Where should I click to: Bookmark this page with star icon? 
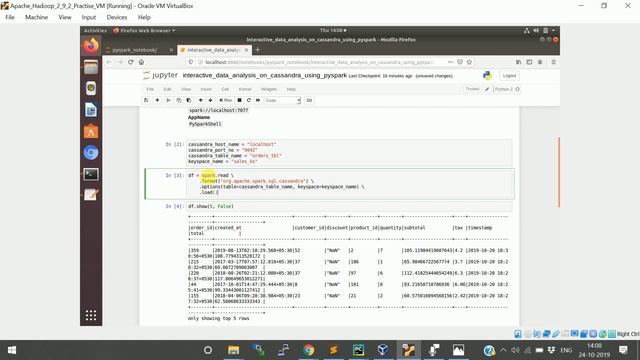tap(469, 62)
